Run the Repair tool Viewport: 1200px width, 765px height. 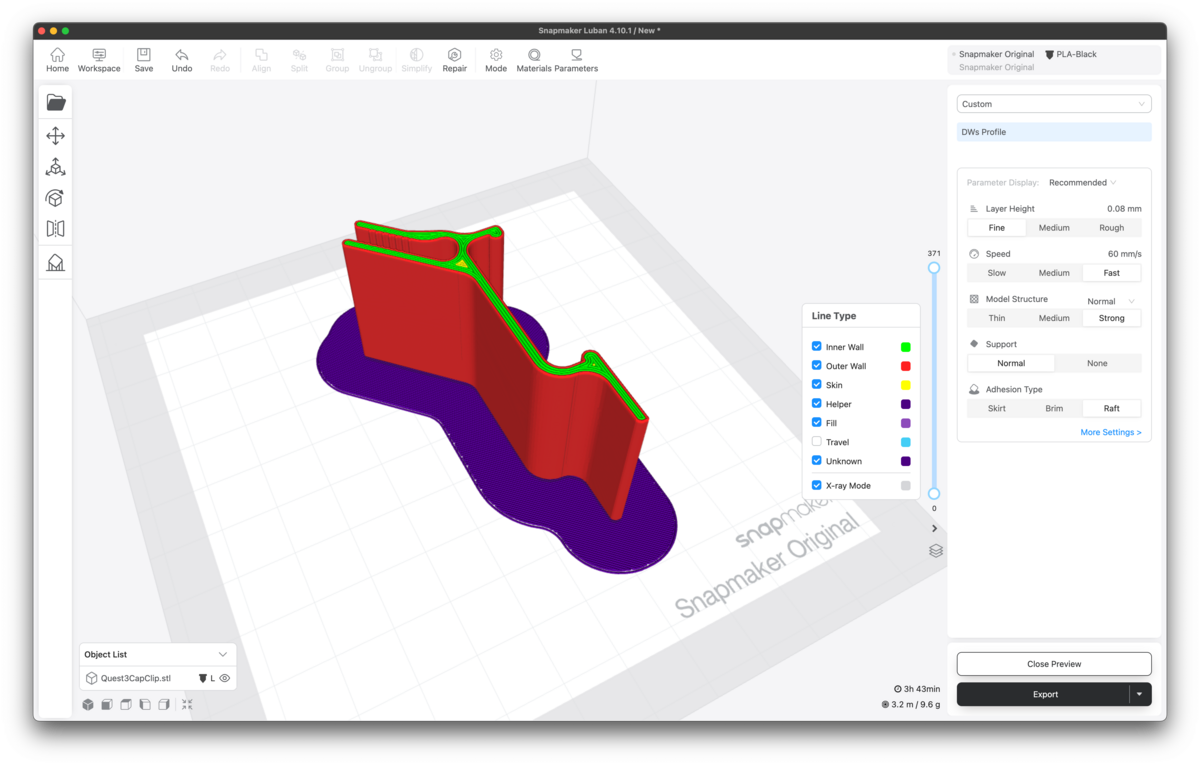pos(455,60)
